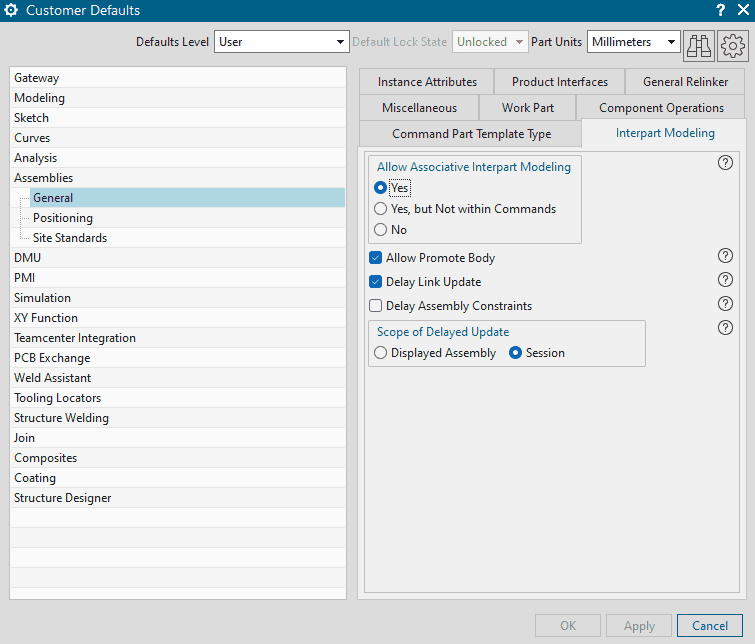Switch to Command Part Template Type tab

[x=471, y=134]
